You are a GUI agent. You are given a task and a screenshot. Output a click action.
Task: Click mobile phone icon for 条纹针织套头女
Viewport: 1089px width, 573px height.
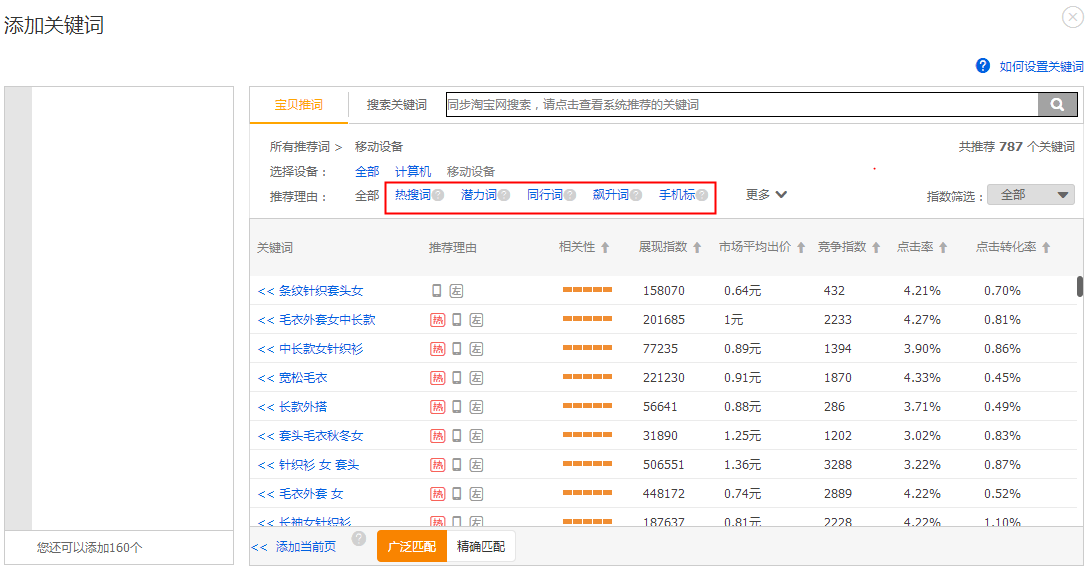point(437,290)
